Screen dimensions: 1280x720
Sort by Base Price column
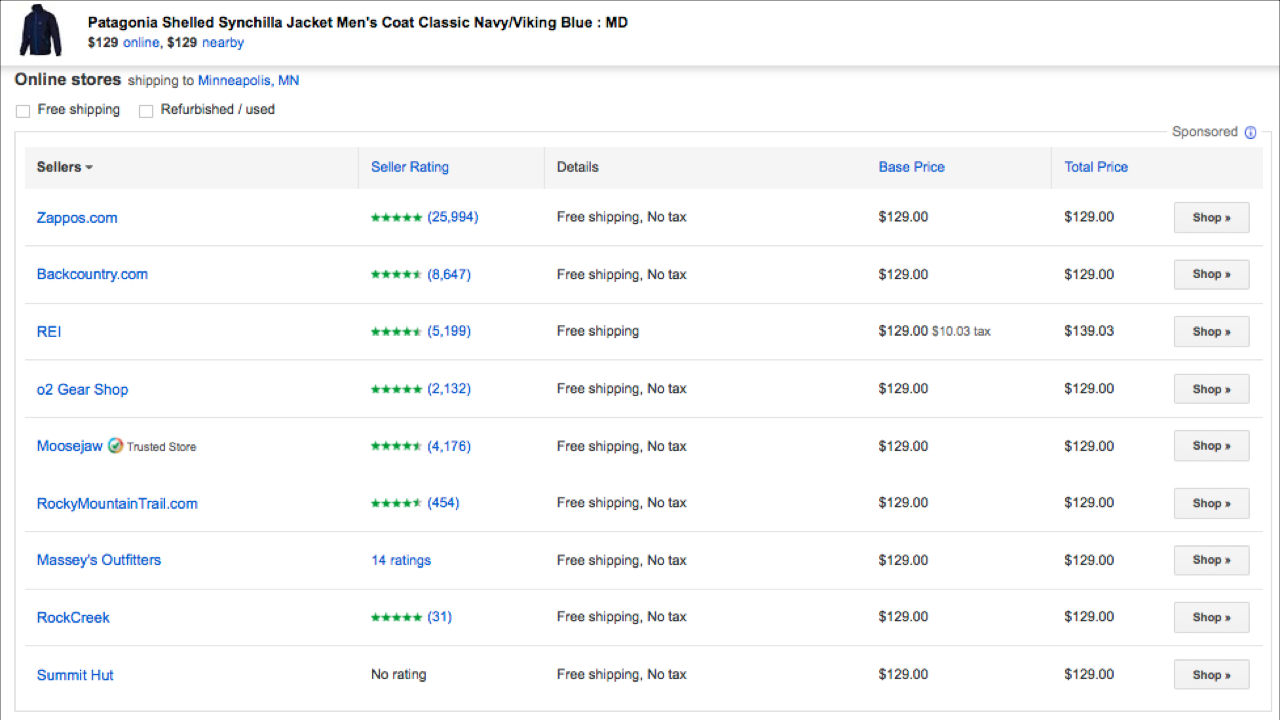[911, 167]
